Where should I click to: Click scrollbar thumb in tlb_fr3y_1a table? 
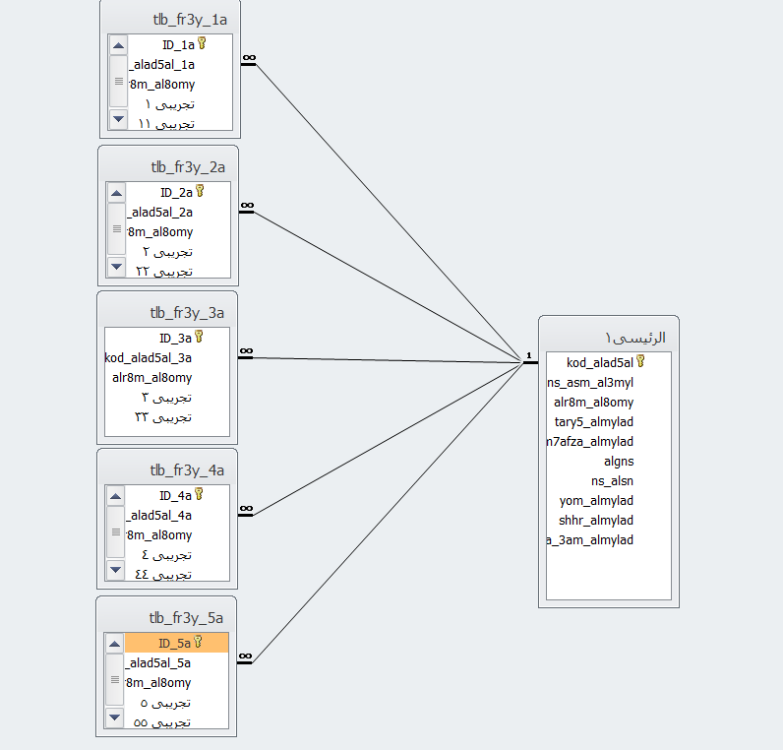coord(118,81)
